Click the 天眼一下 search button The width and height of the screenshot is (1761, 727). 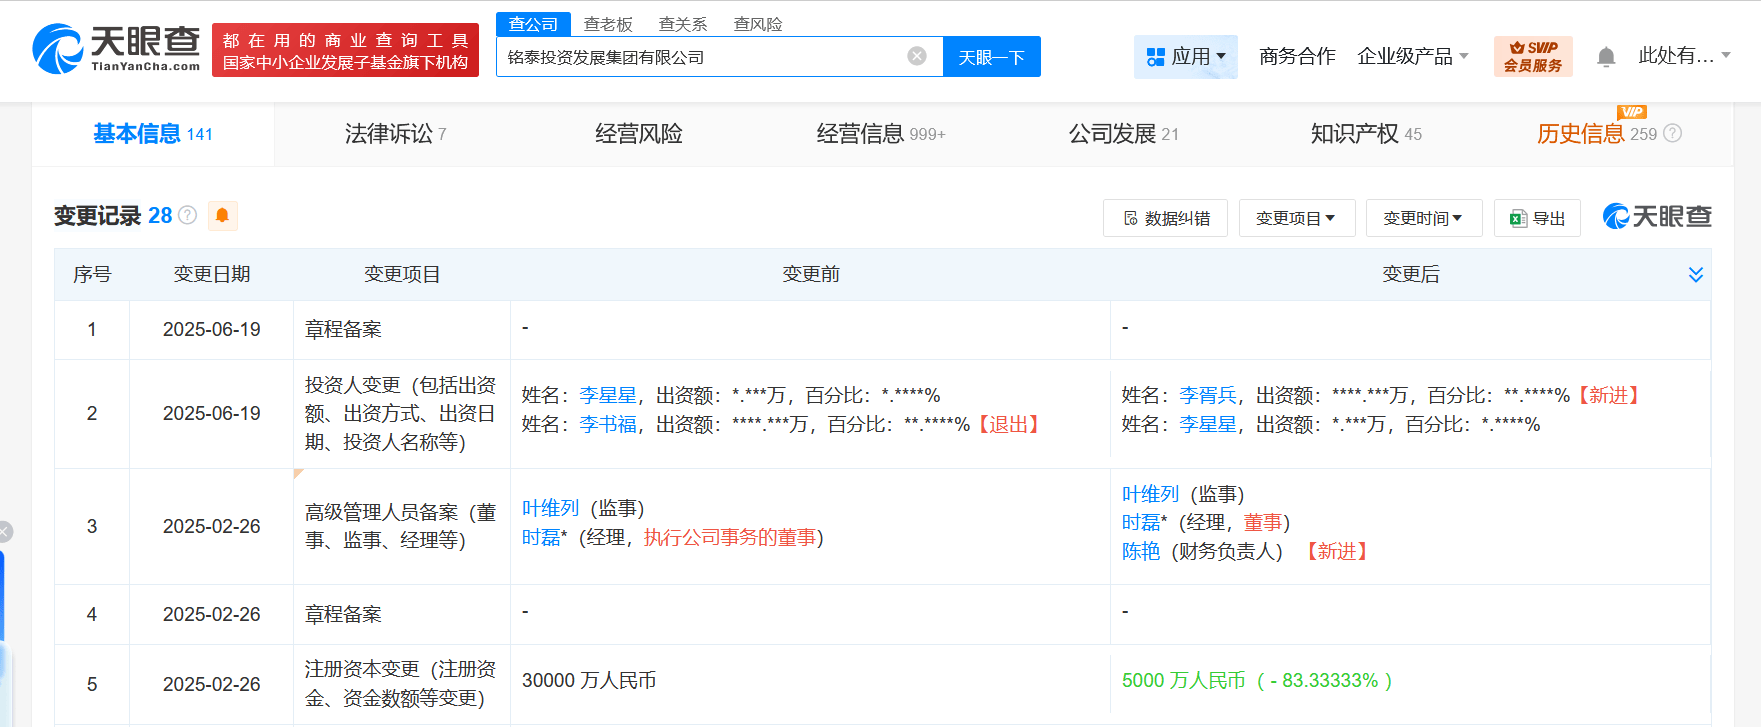pos(991,56)
